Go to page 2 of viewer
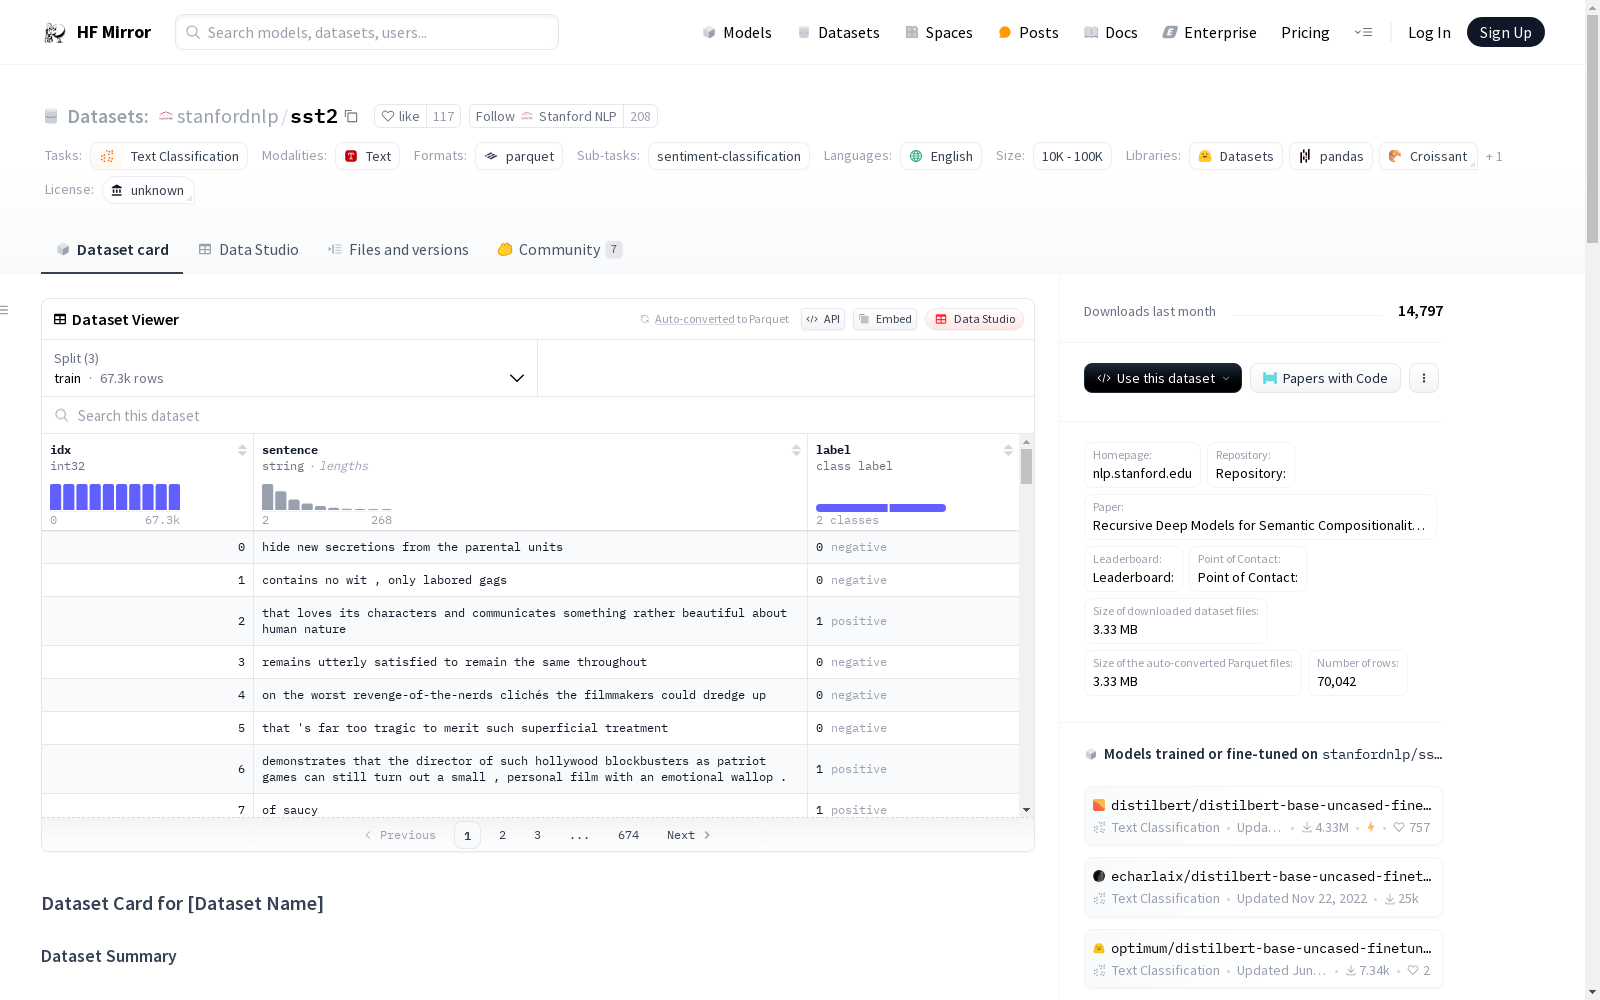Screen dimensions: 1600x1000 pos(502,835)
